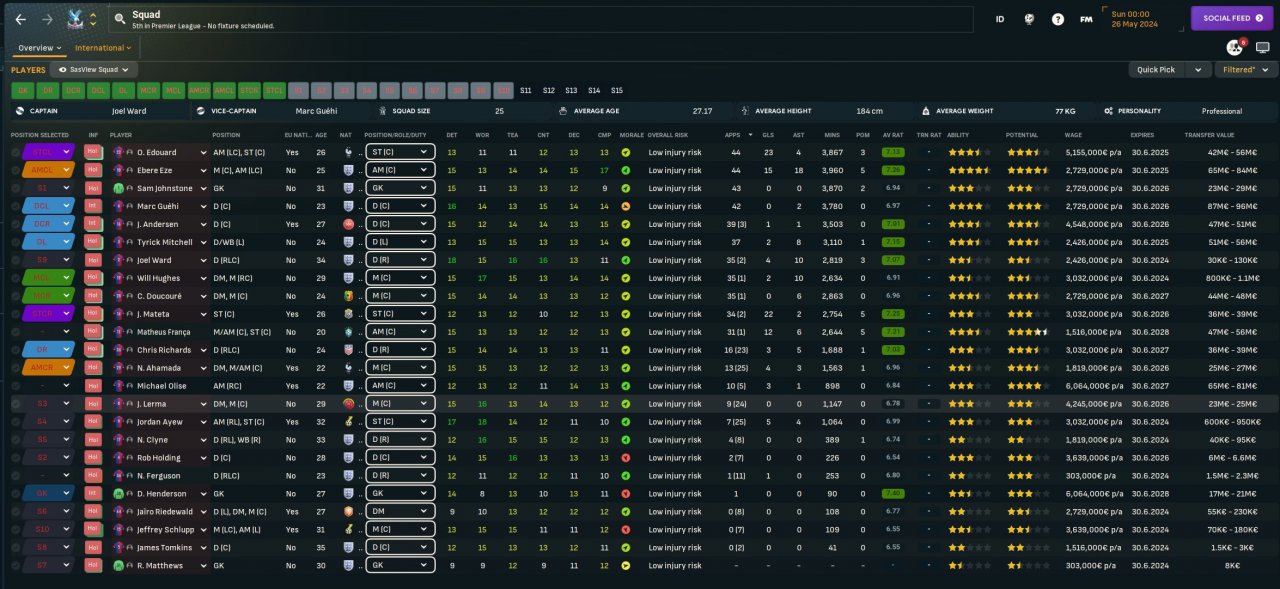Click O. Edouard's Hol info badge
Image resolution: width=1280 pixels, height=589 pixels.
click(93, 152)
